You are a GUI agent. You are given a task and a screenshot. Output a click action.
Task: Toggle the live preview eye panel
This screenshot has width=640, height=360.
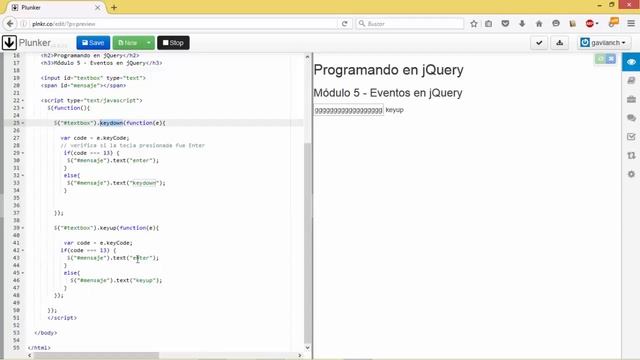tap(631, 62)
